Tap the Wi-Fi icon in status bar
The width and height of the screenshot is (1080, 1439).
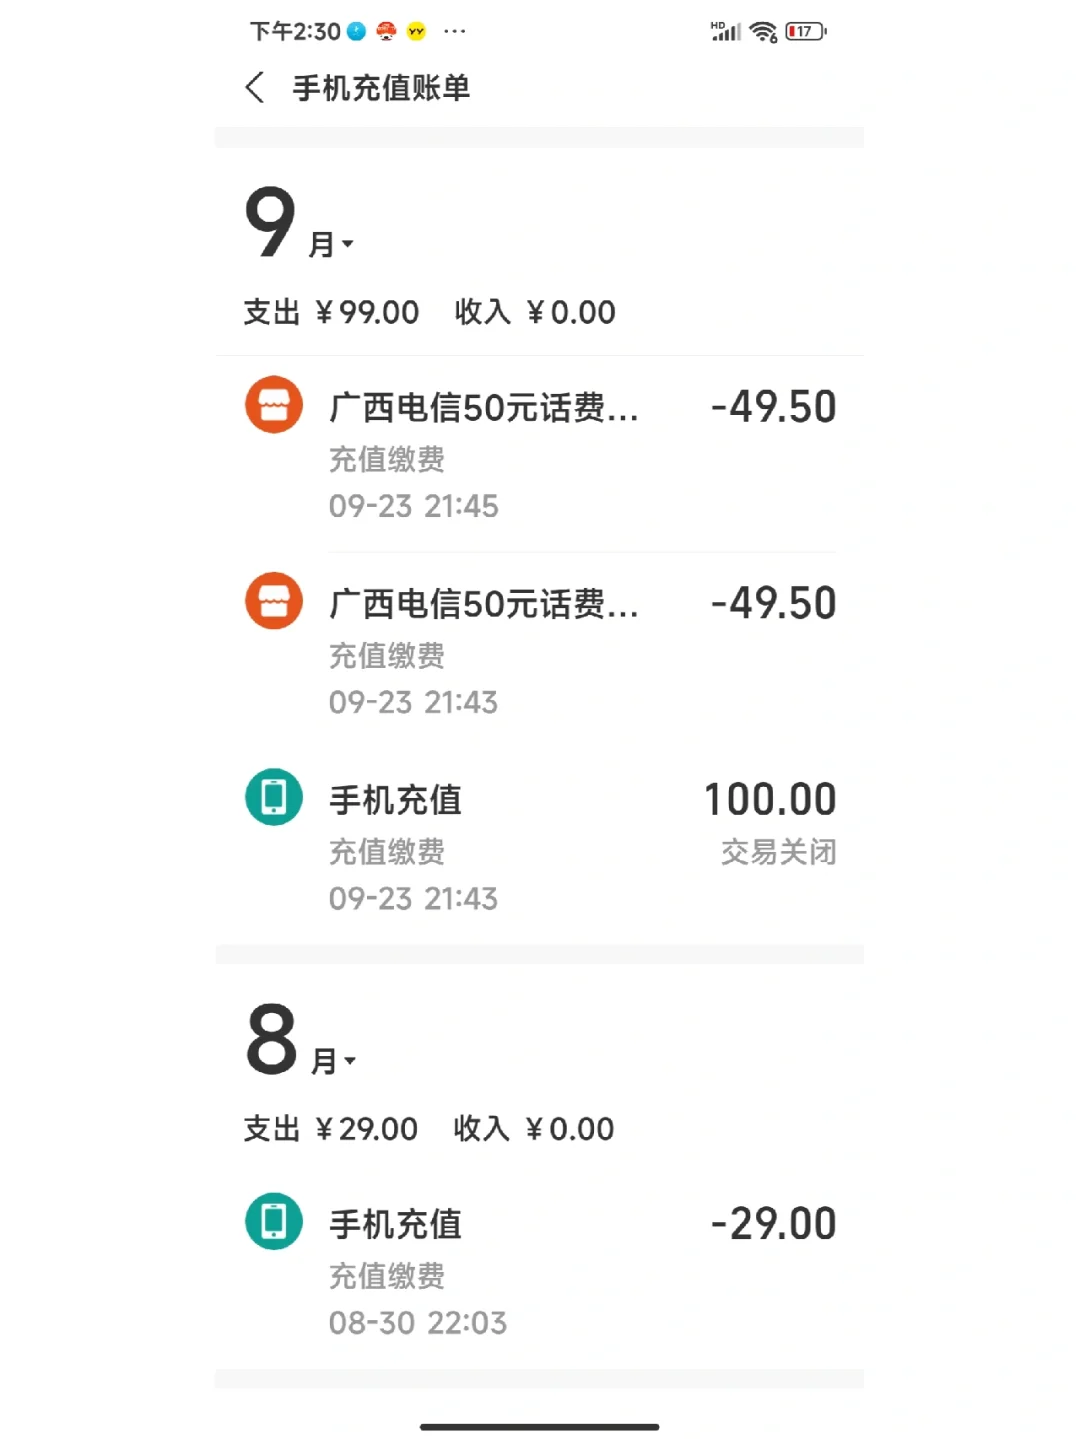click(764, 32)
